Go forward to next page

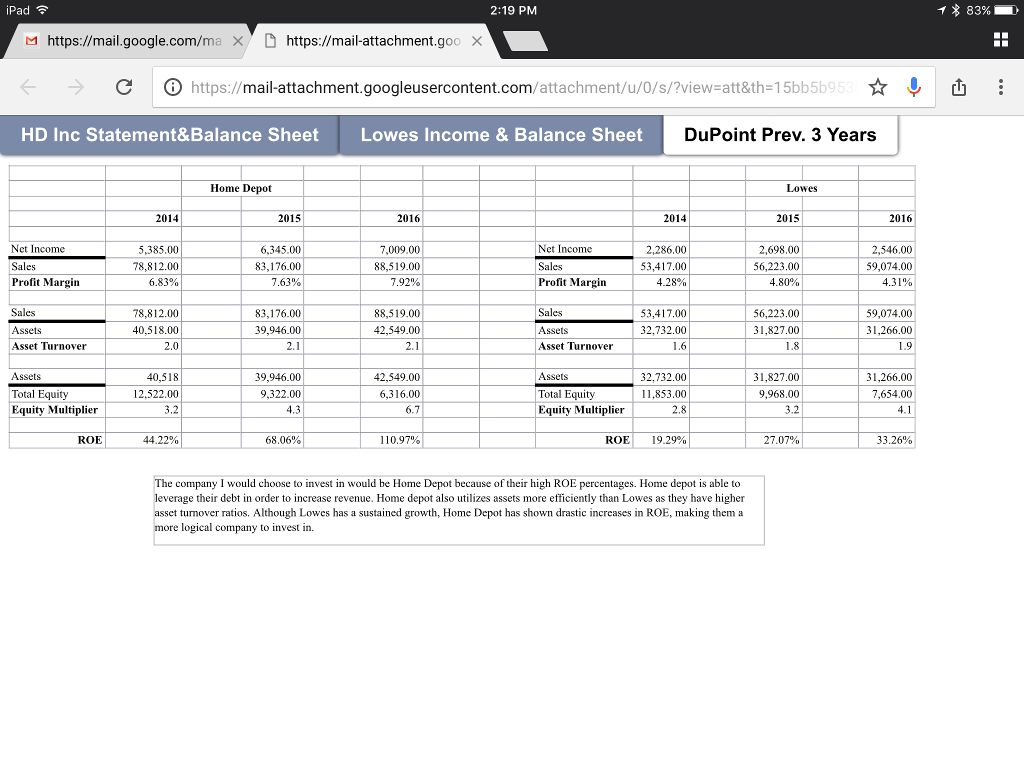pos(76,87)
